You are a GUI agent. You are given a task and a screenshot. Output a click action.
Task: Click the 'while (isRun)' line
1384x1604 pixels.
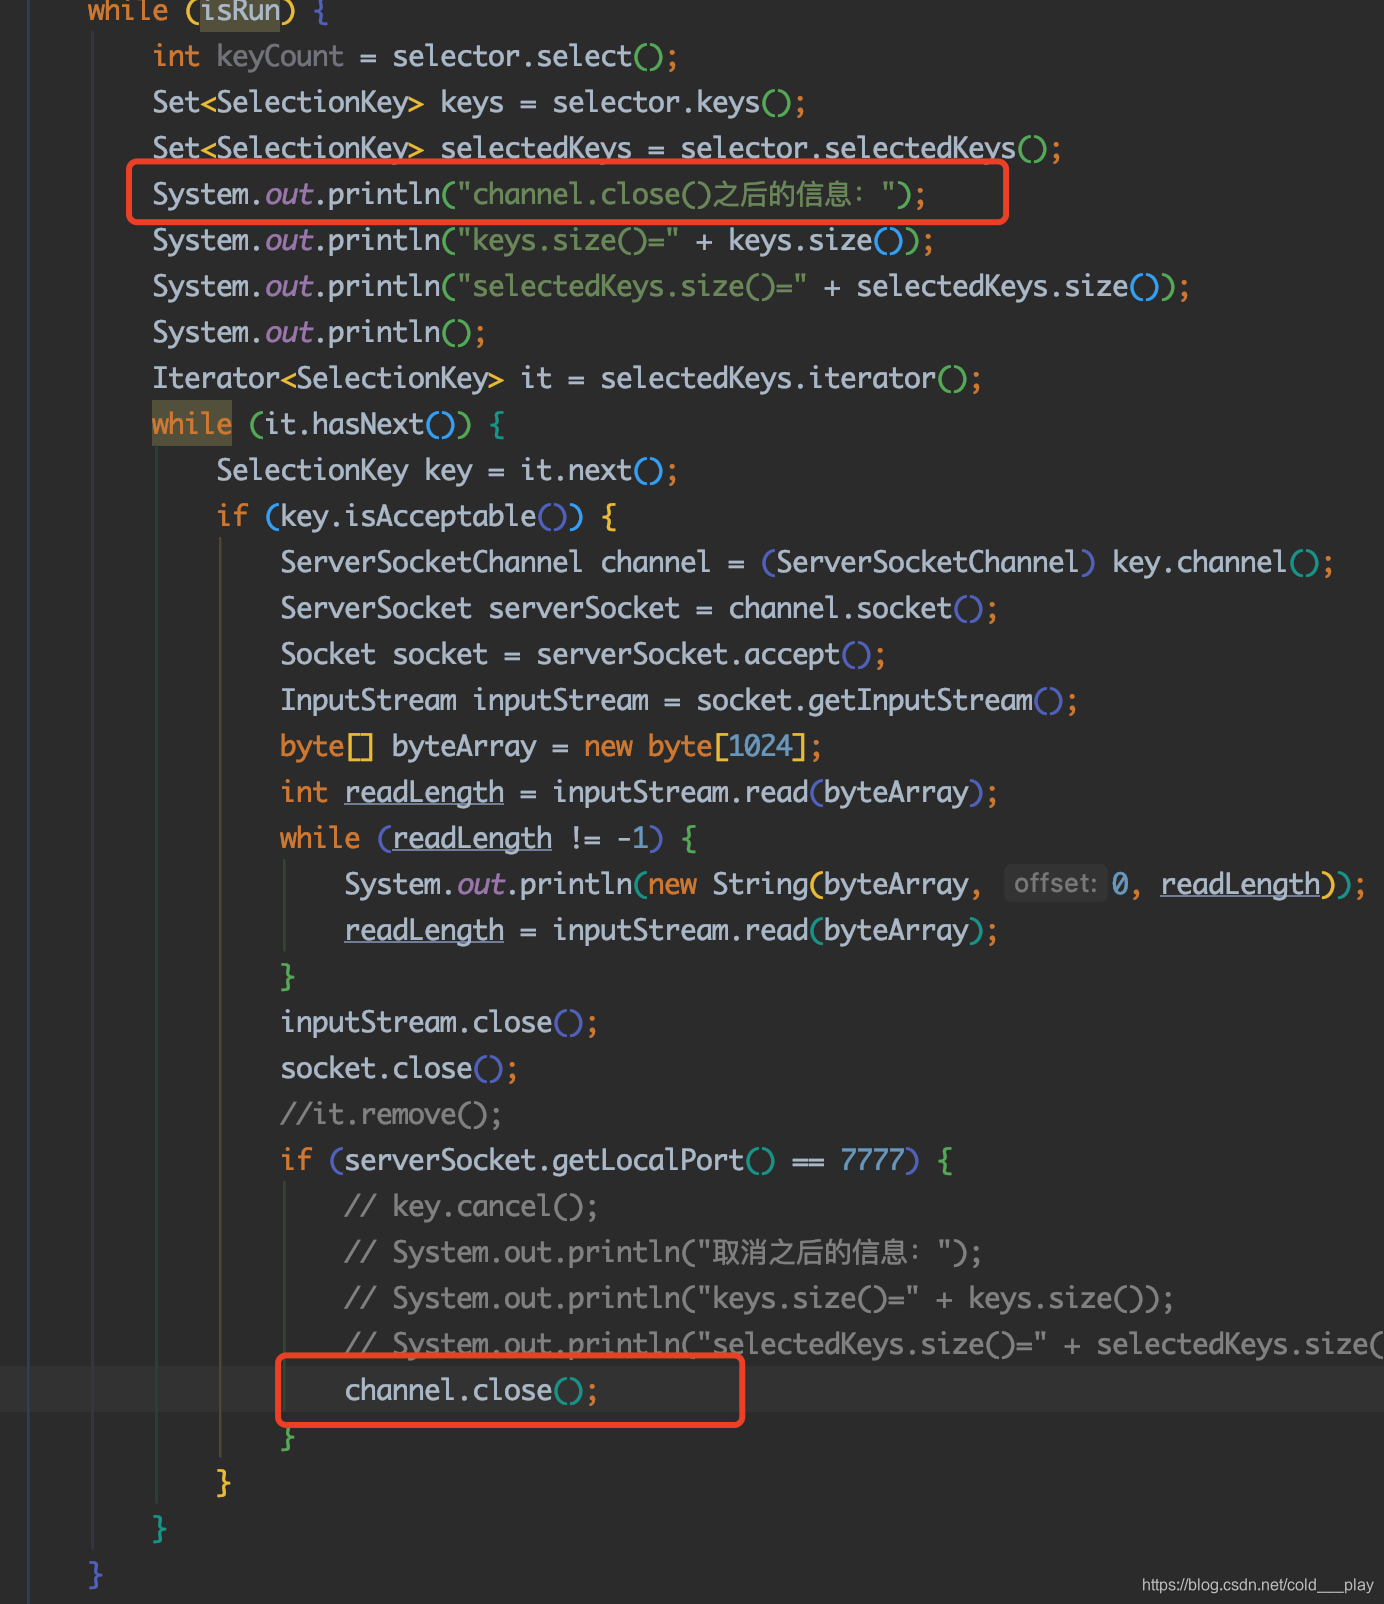(x=208, y=12)
